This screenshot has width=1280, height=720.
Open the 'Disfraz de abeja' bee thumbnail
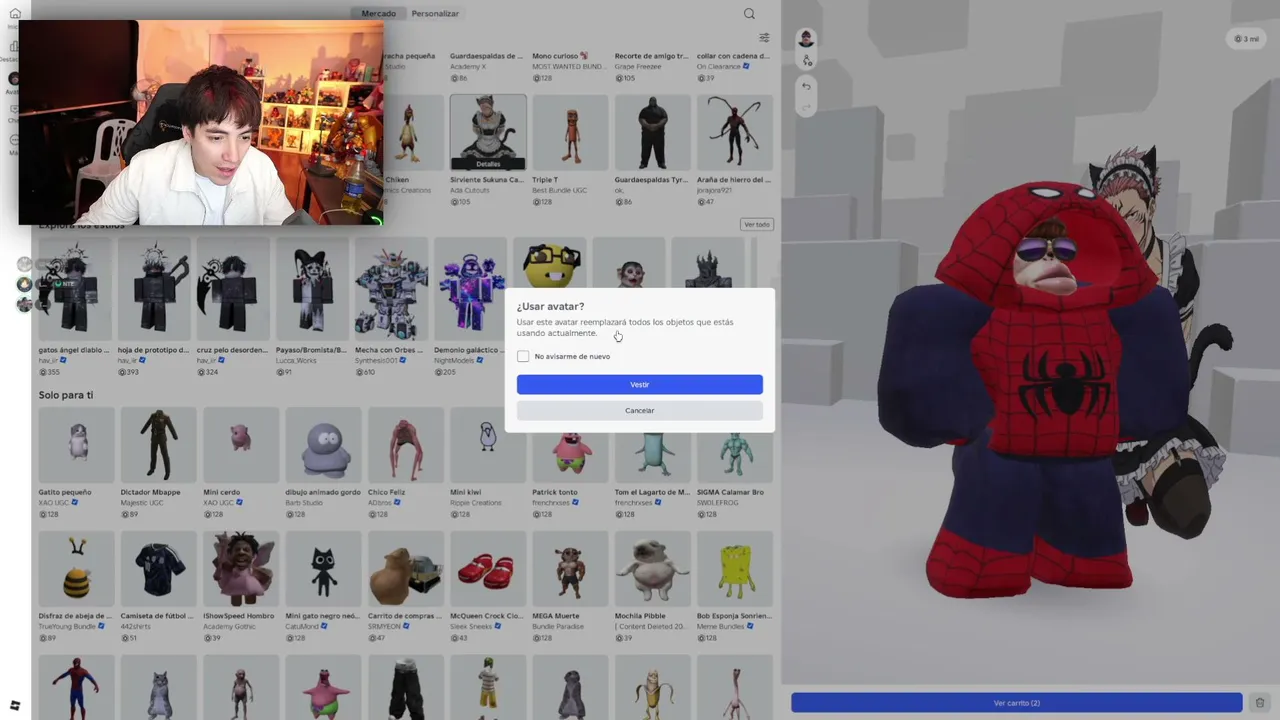[x=76, y=569]
